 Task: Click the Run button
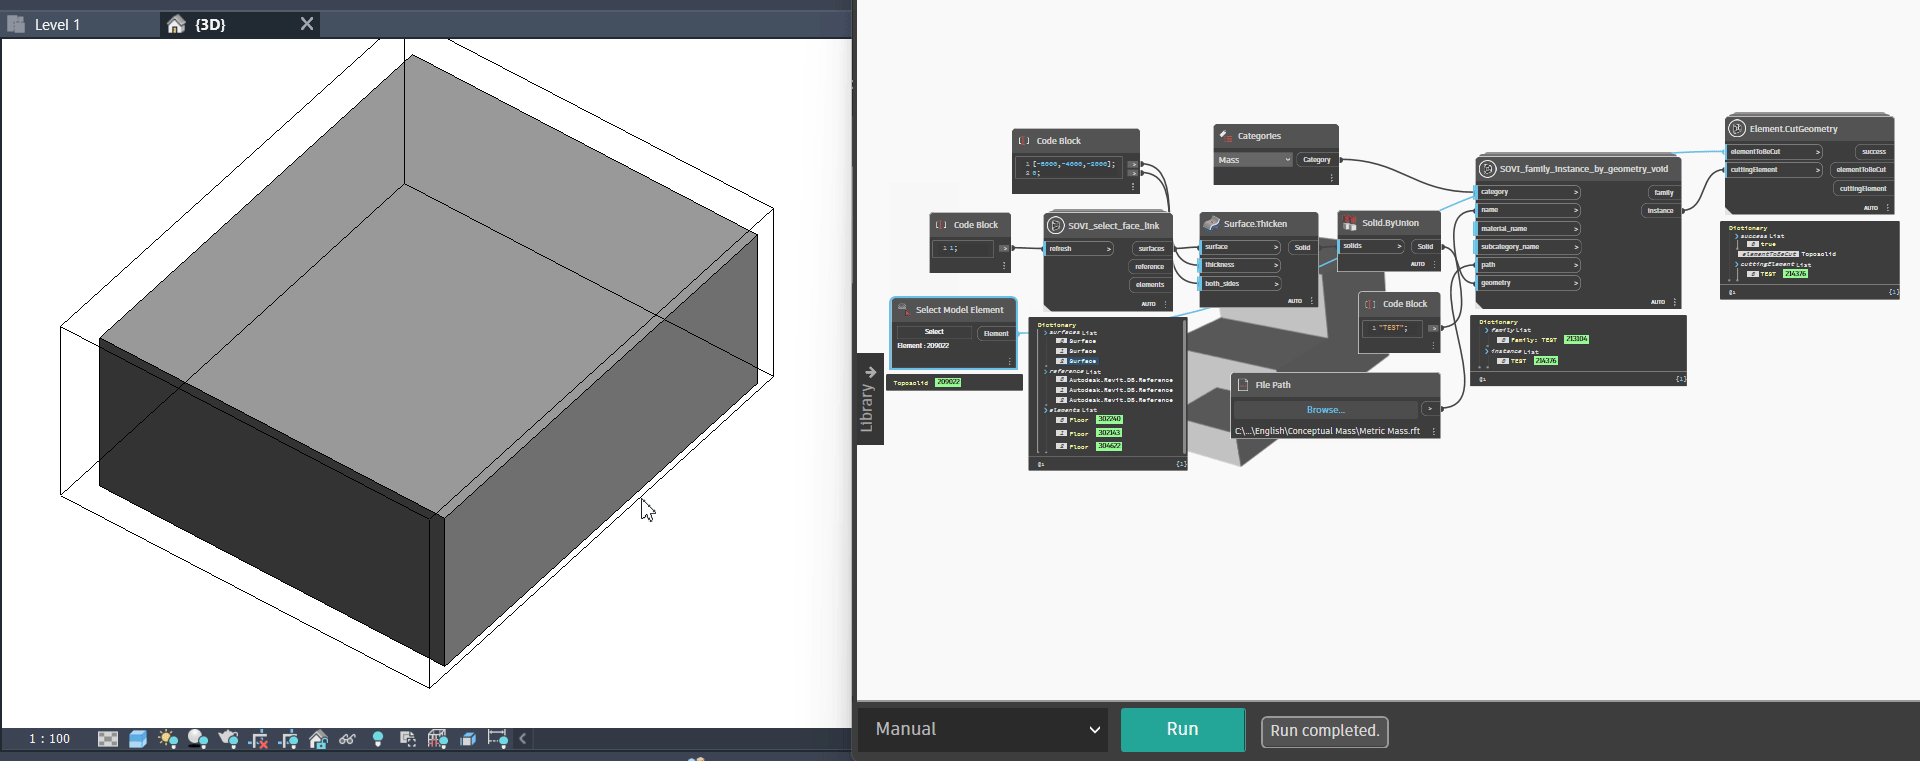pyautogui.click(x=1183, y=730)
